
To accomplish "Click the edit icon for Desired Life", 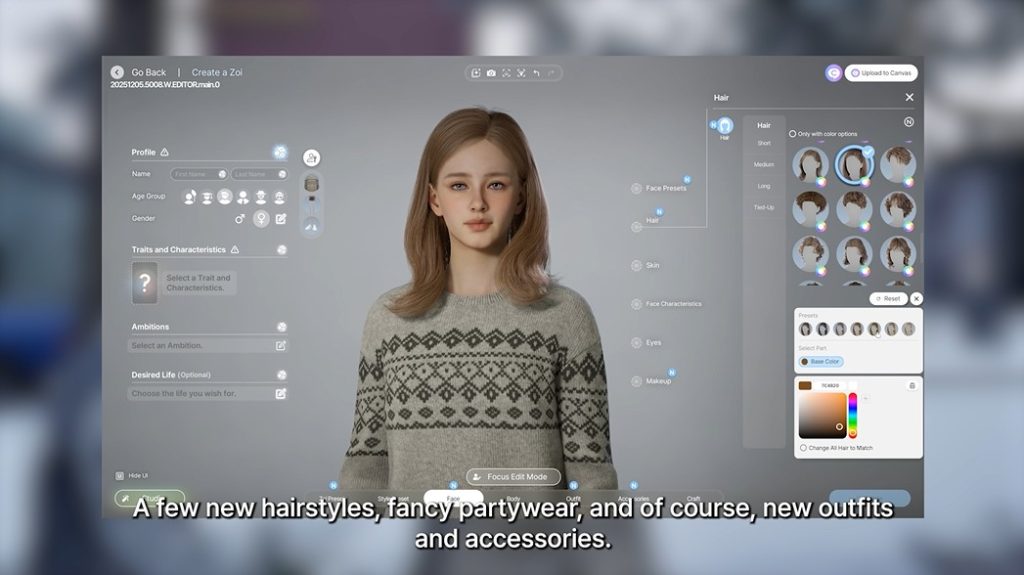I will pyautogui.click(x=281, y=394).
